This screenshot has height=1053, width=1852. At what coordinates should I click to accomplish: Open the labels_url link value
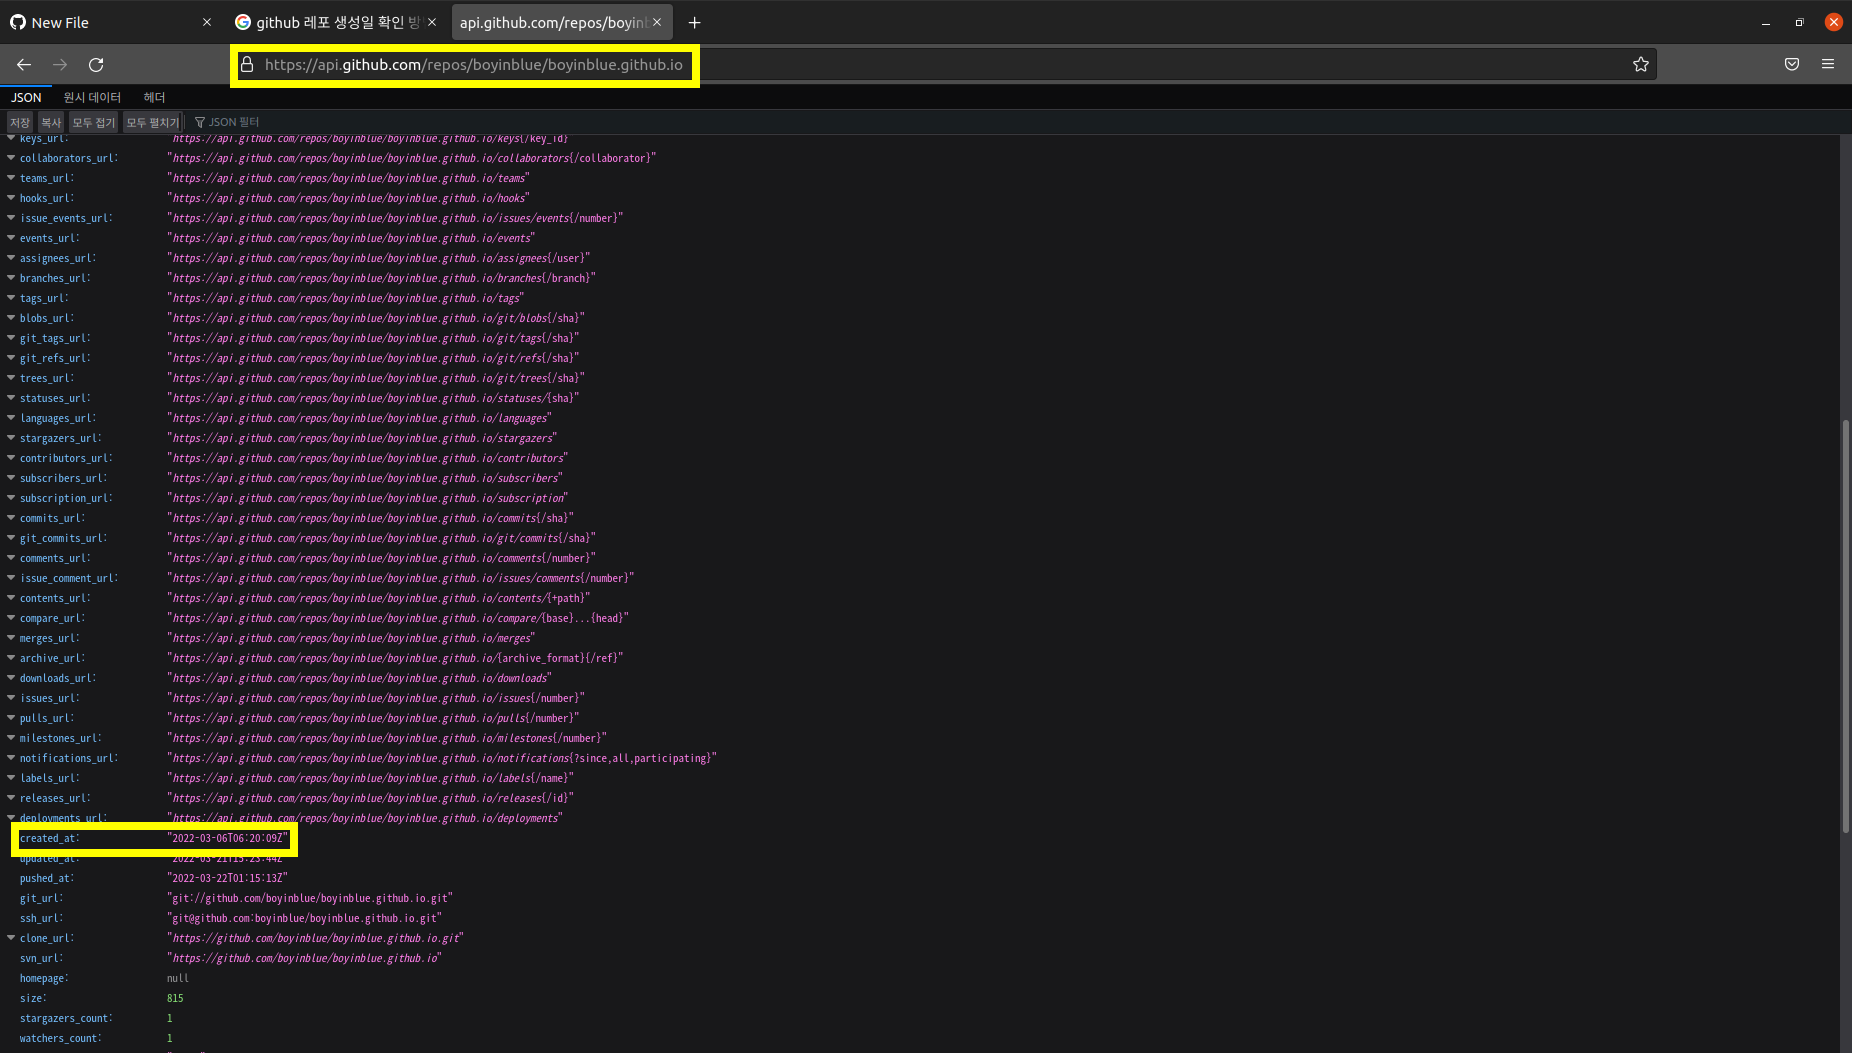[x=370, y=778]
